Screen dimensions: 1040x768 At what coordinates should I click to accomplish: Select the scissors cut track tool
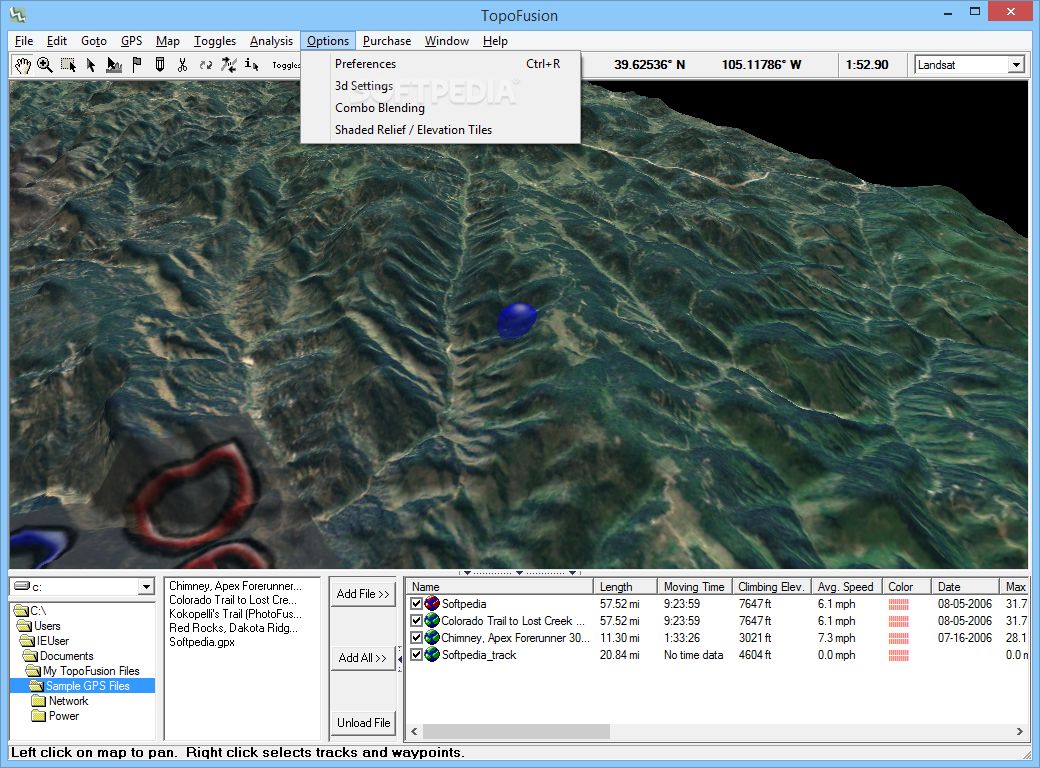[182, 65]
